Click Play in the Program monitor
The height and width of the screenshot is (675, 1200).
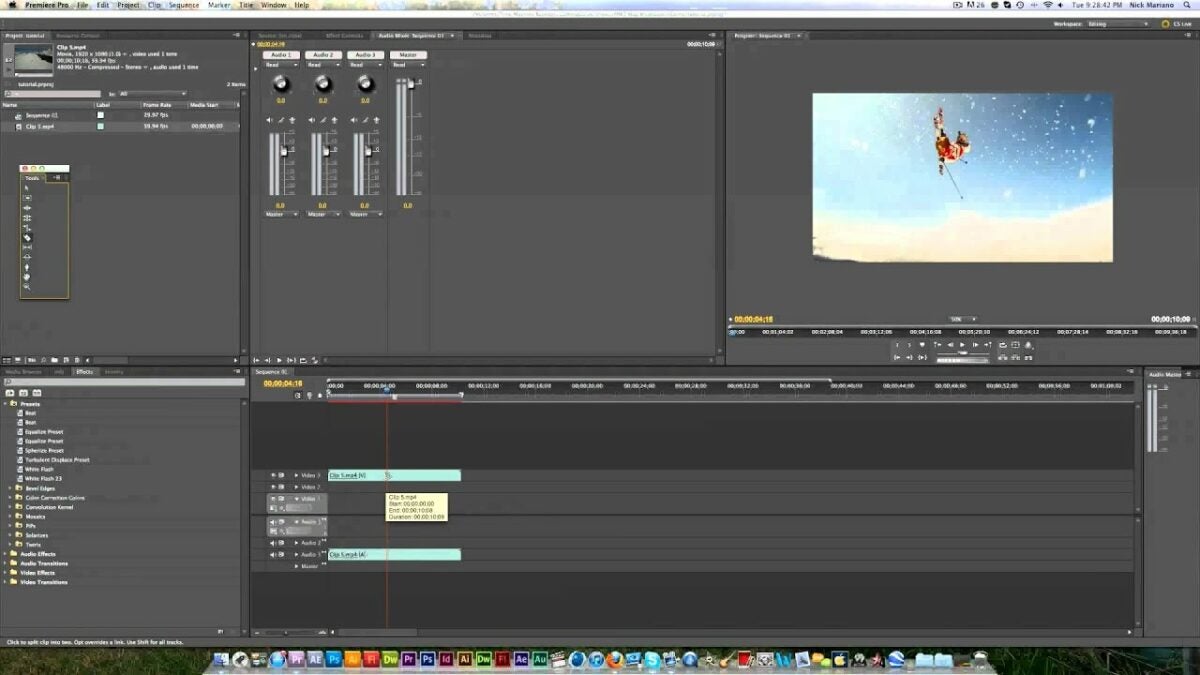tap(962, 345)
